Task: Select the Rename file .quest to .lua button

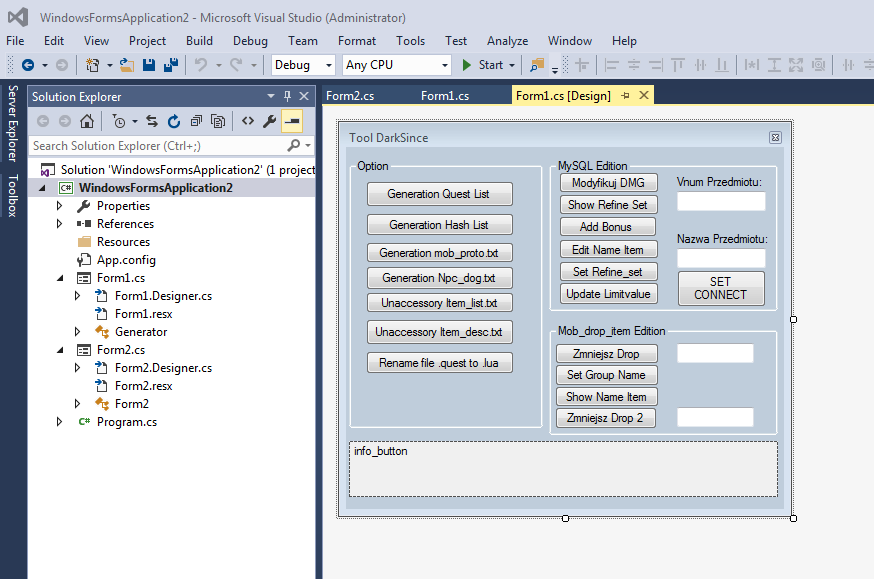Action: click(x=439, y=363)
